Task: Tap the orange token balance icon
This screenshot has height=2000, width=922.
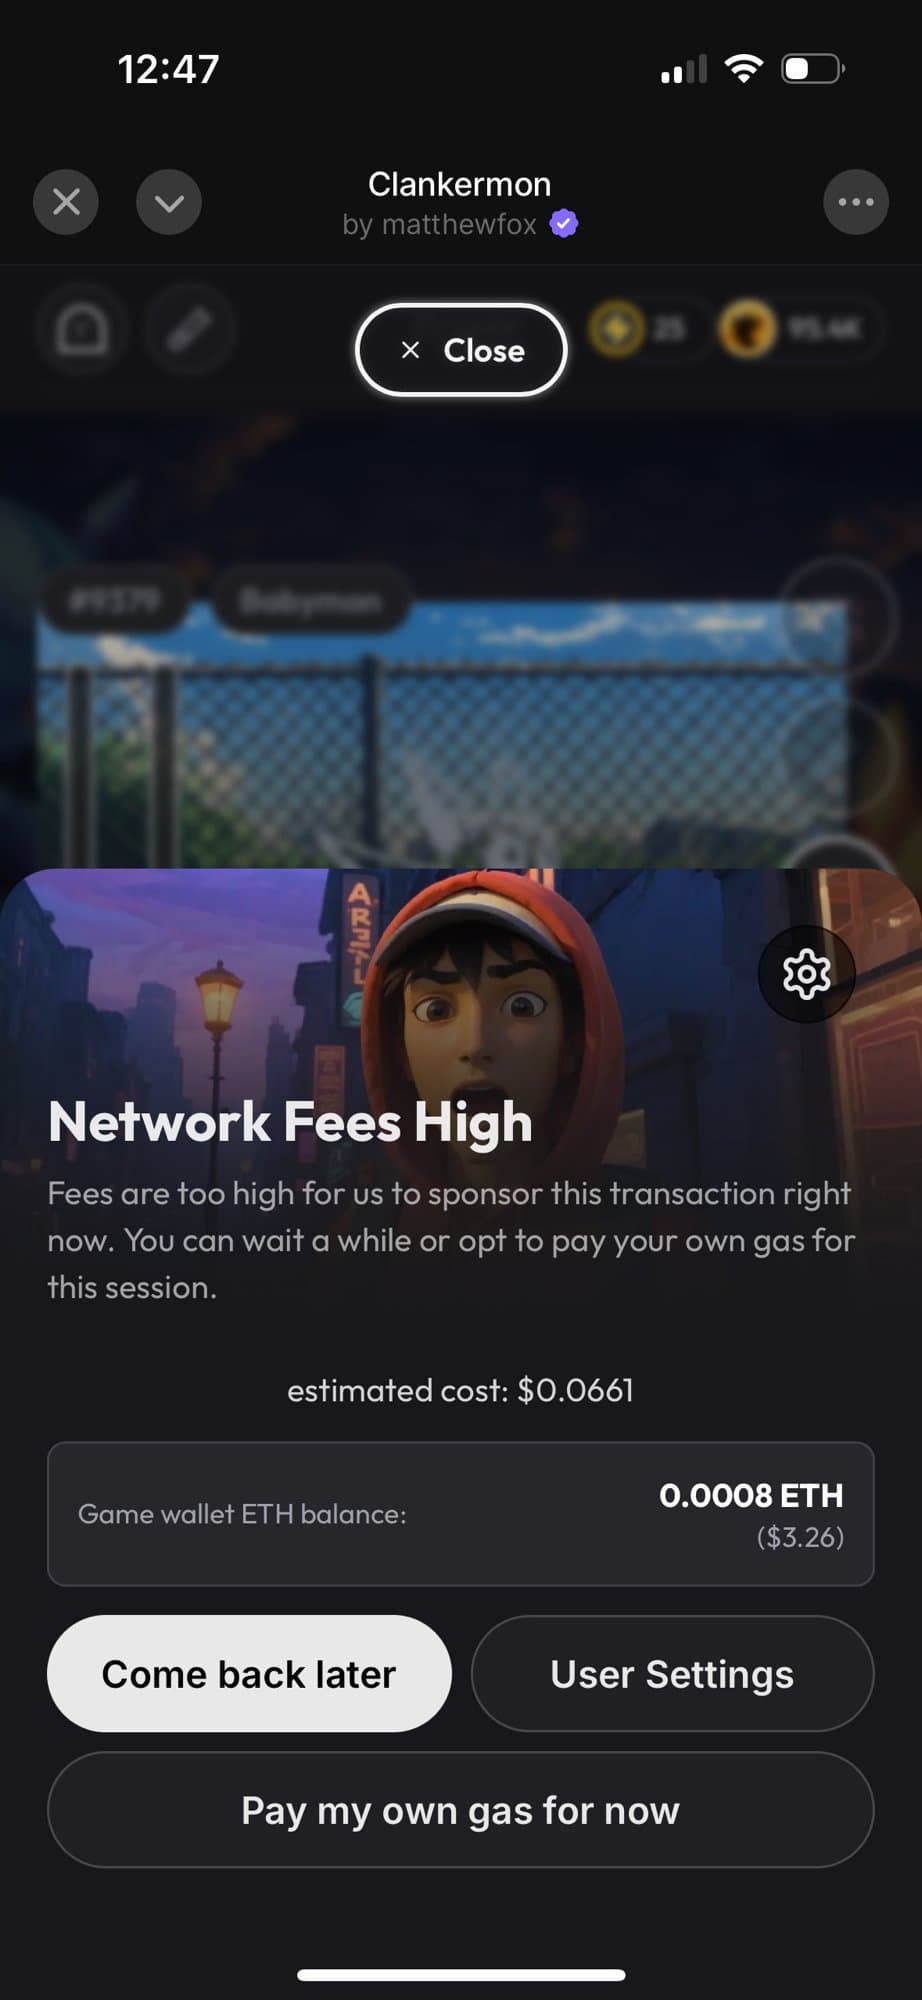Action: (748, 328)
